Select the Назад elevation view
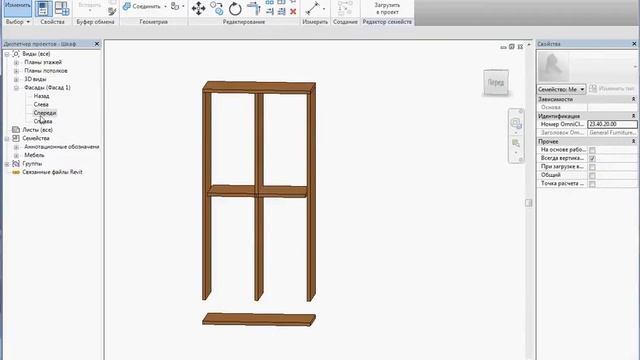The height and width of the screenshot is (360, 640). click(41, 96)
